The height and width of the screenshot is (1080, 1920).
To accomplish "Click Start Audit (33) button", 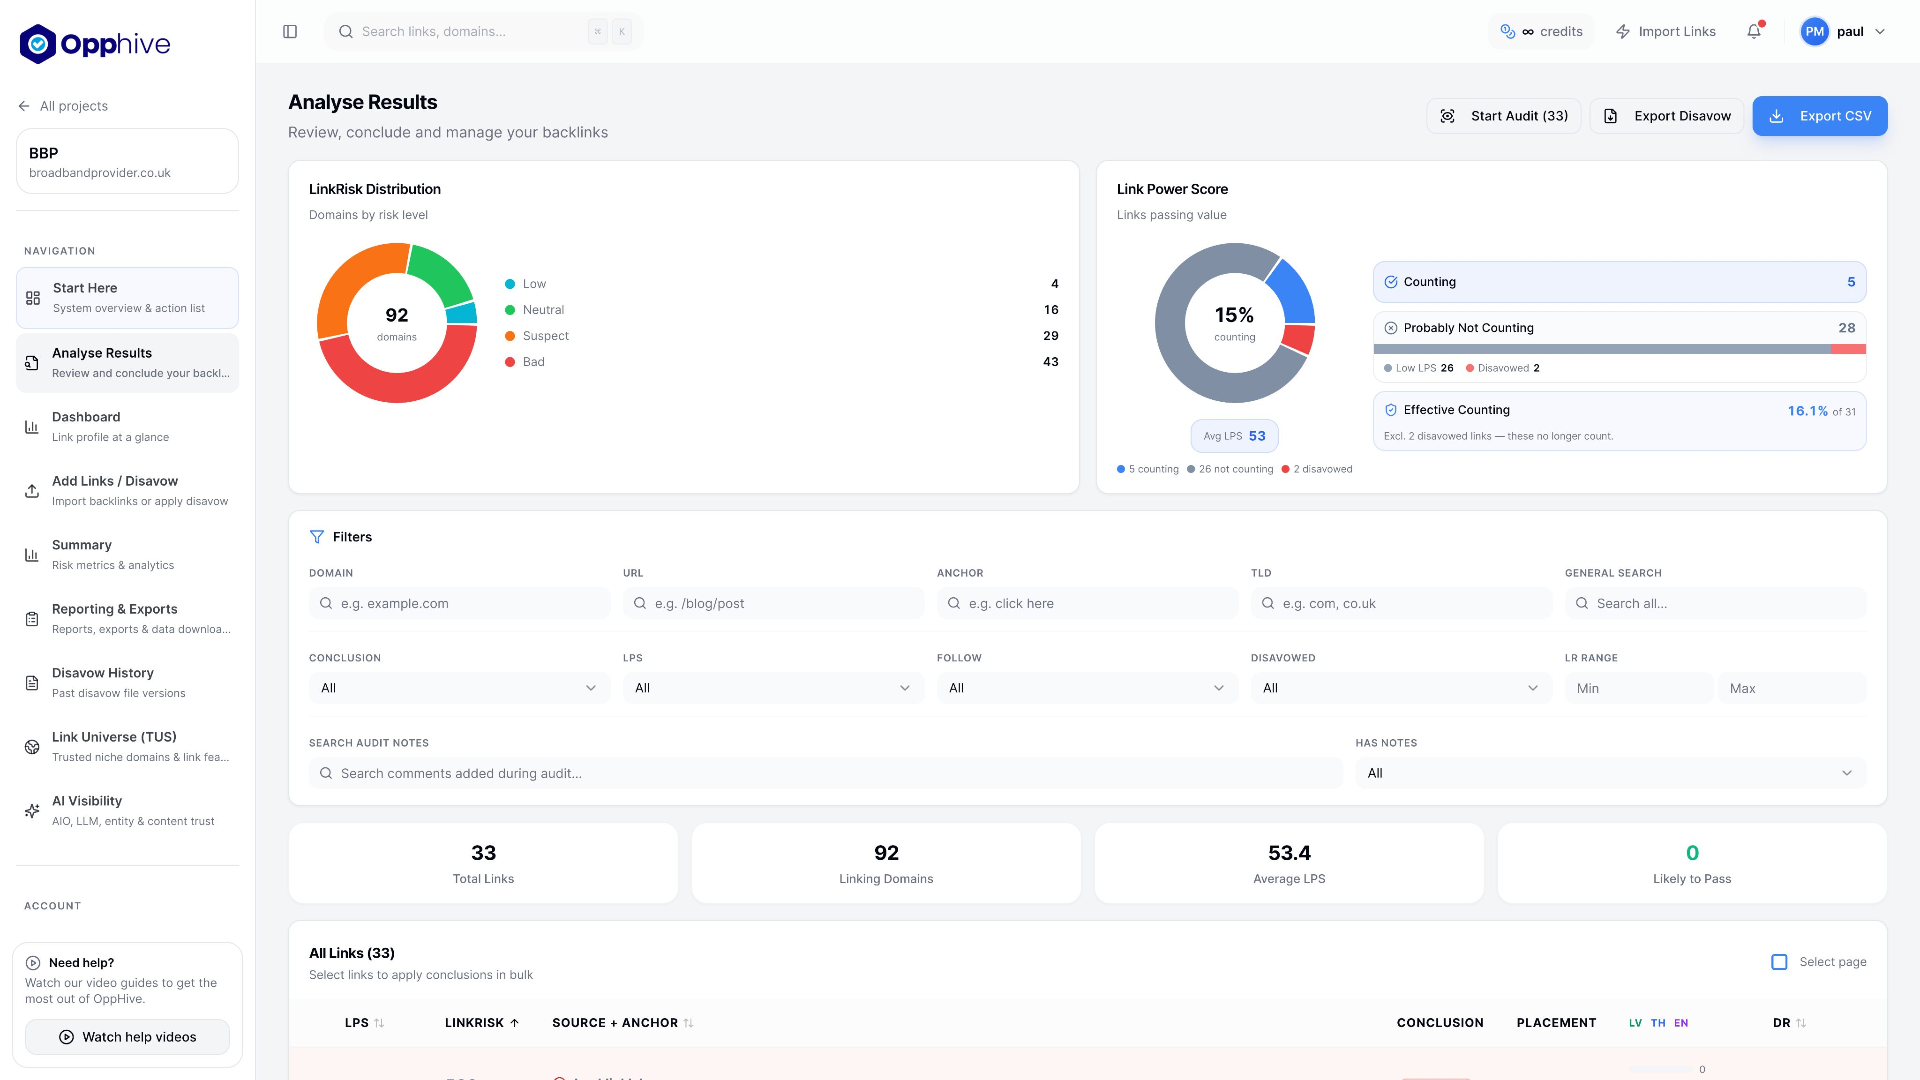I will coord(1504,116).
